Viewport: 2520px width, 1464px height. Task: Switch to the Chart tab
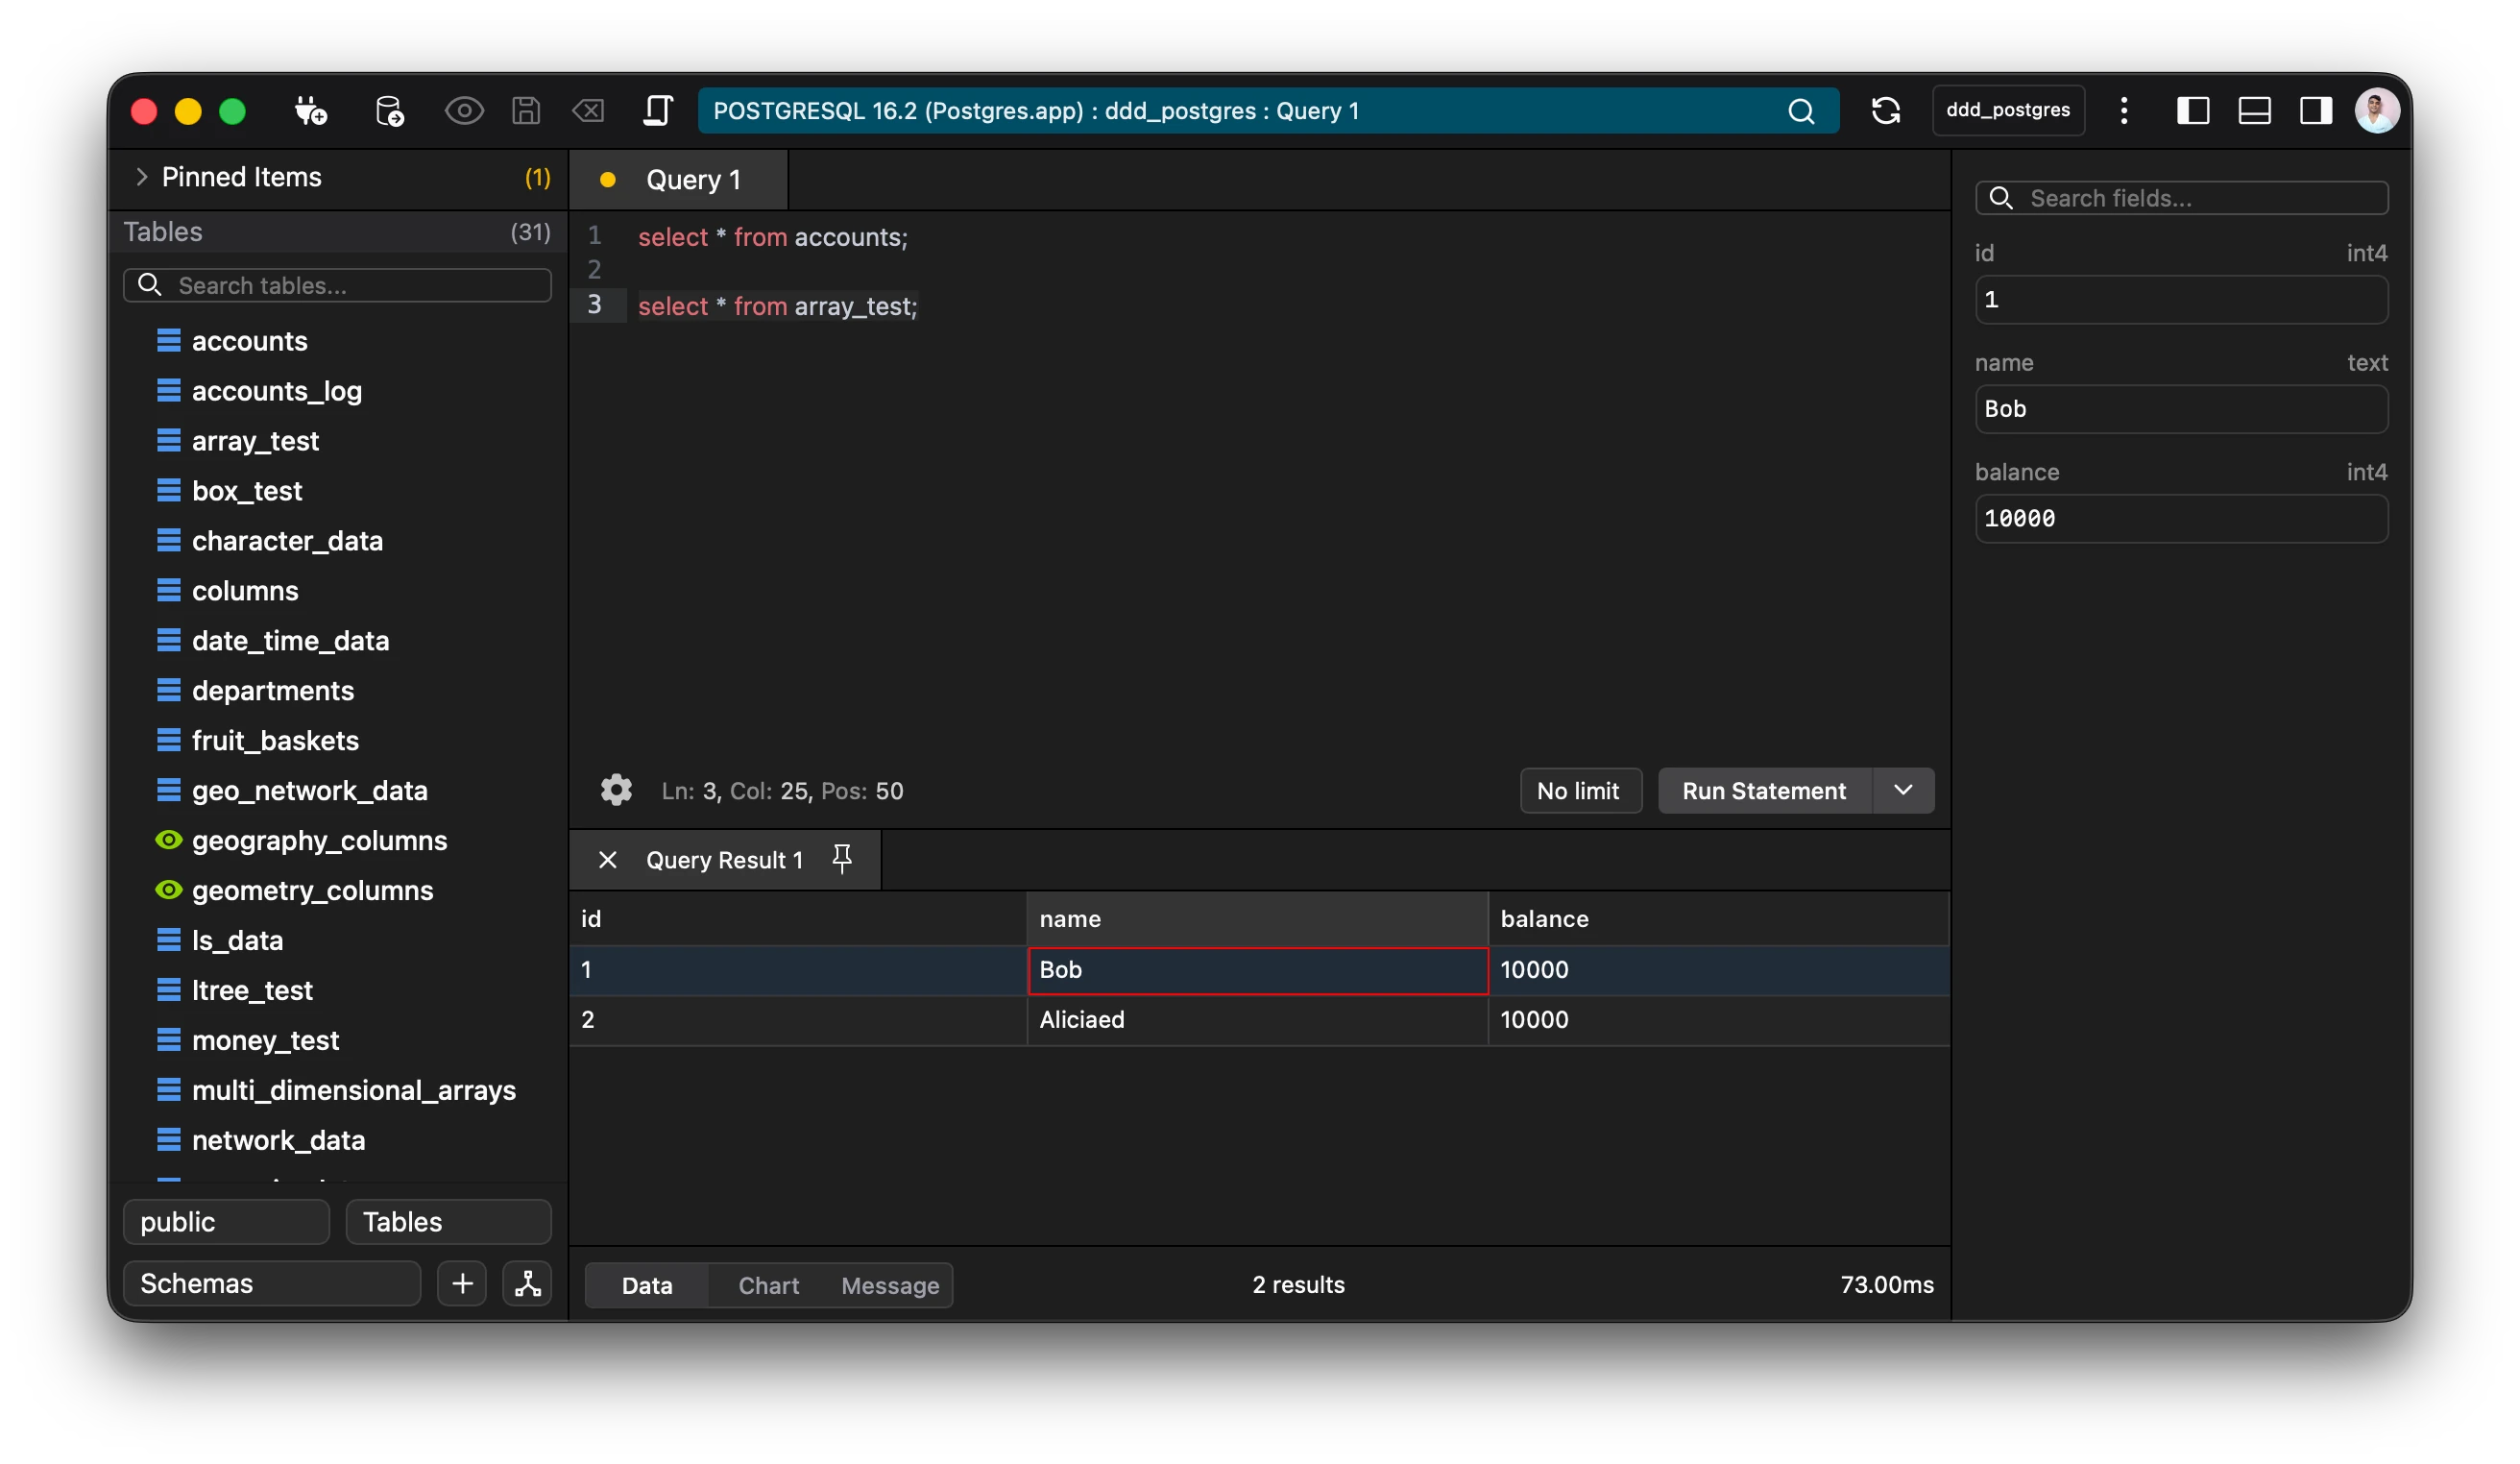point(767,1285)
